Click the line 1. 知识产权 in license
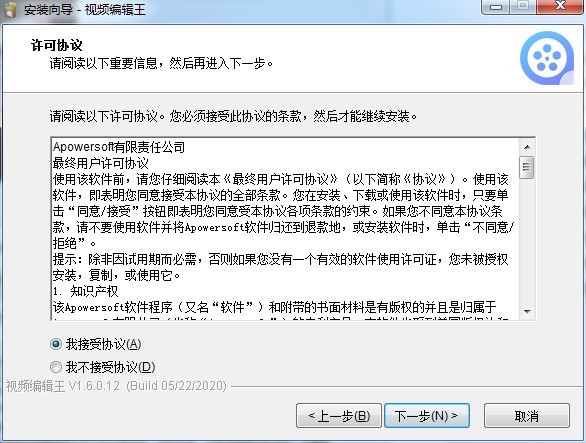Viewport: 586px width, 443px height. tap(86, 291)
